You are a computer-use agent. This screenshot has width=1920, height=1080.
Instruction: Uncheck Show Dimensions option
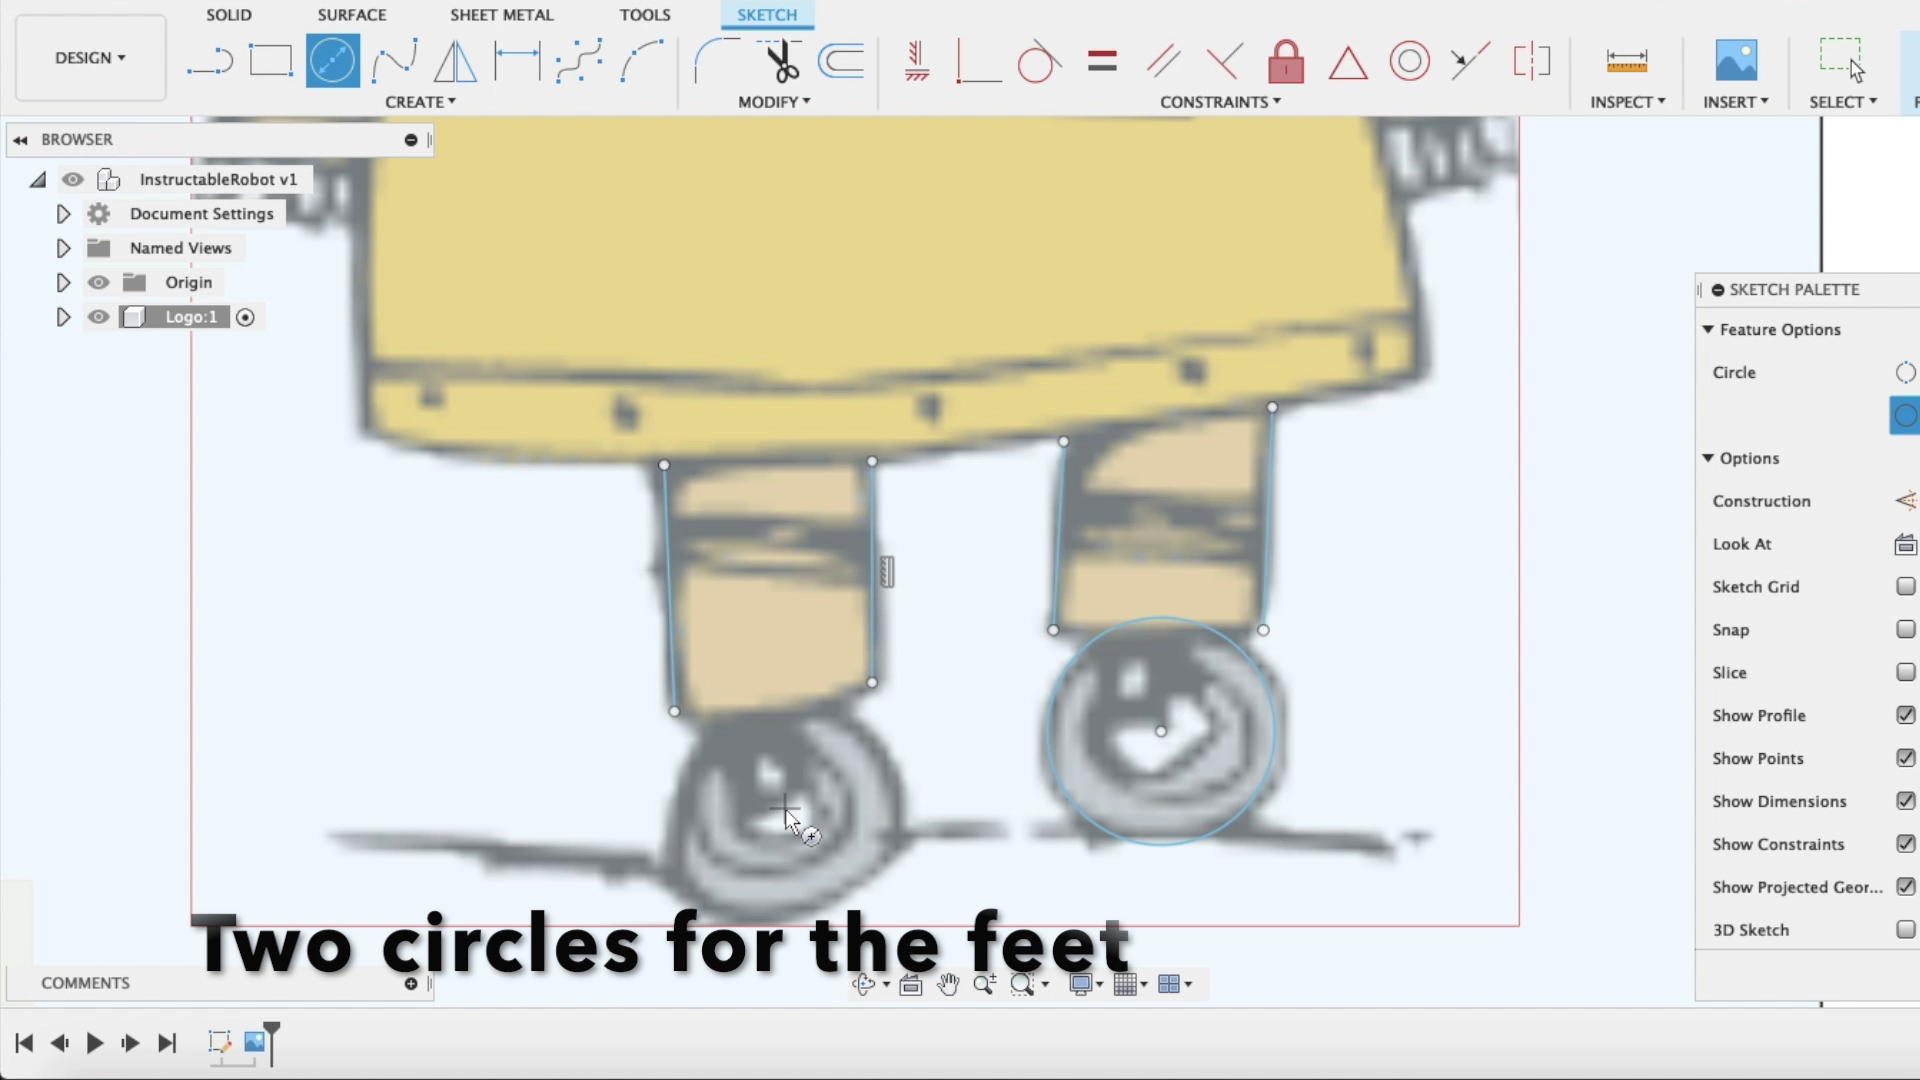pos(1905,801)
